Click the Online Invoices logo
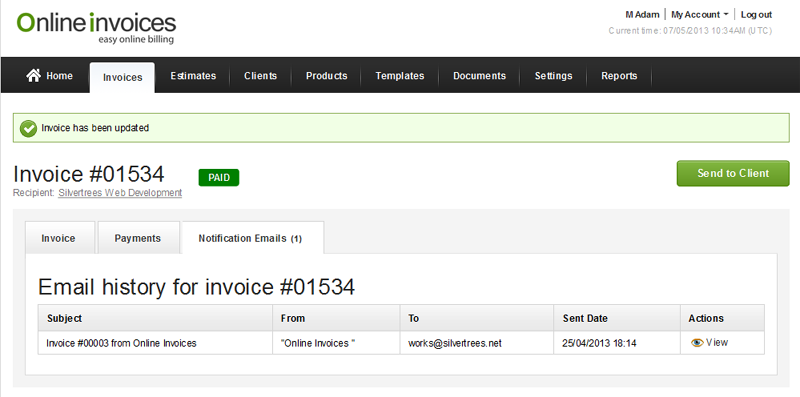The image size is (800, 397). (x=96, y=29)
